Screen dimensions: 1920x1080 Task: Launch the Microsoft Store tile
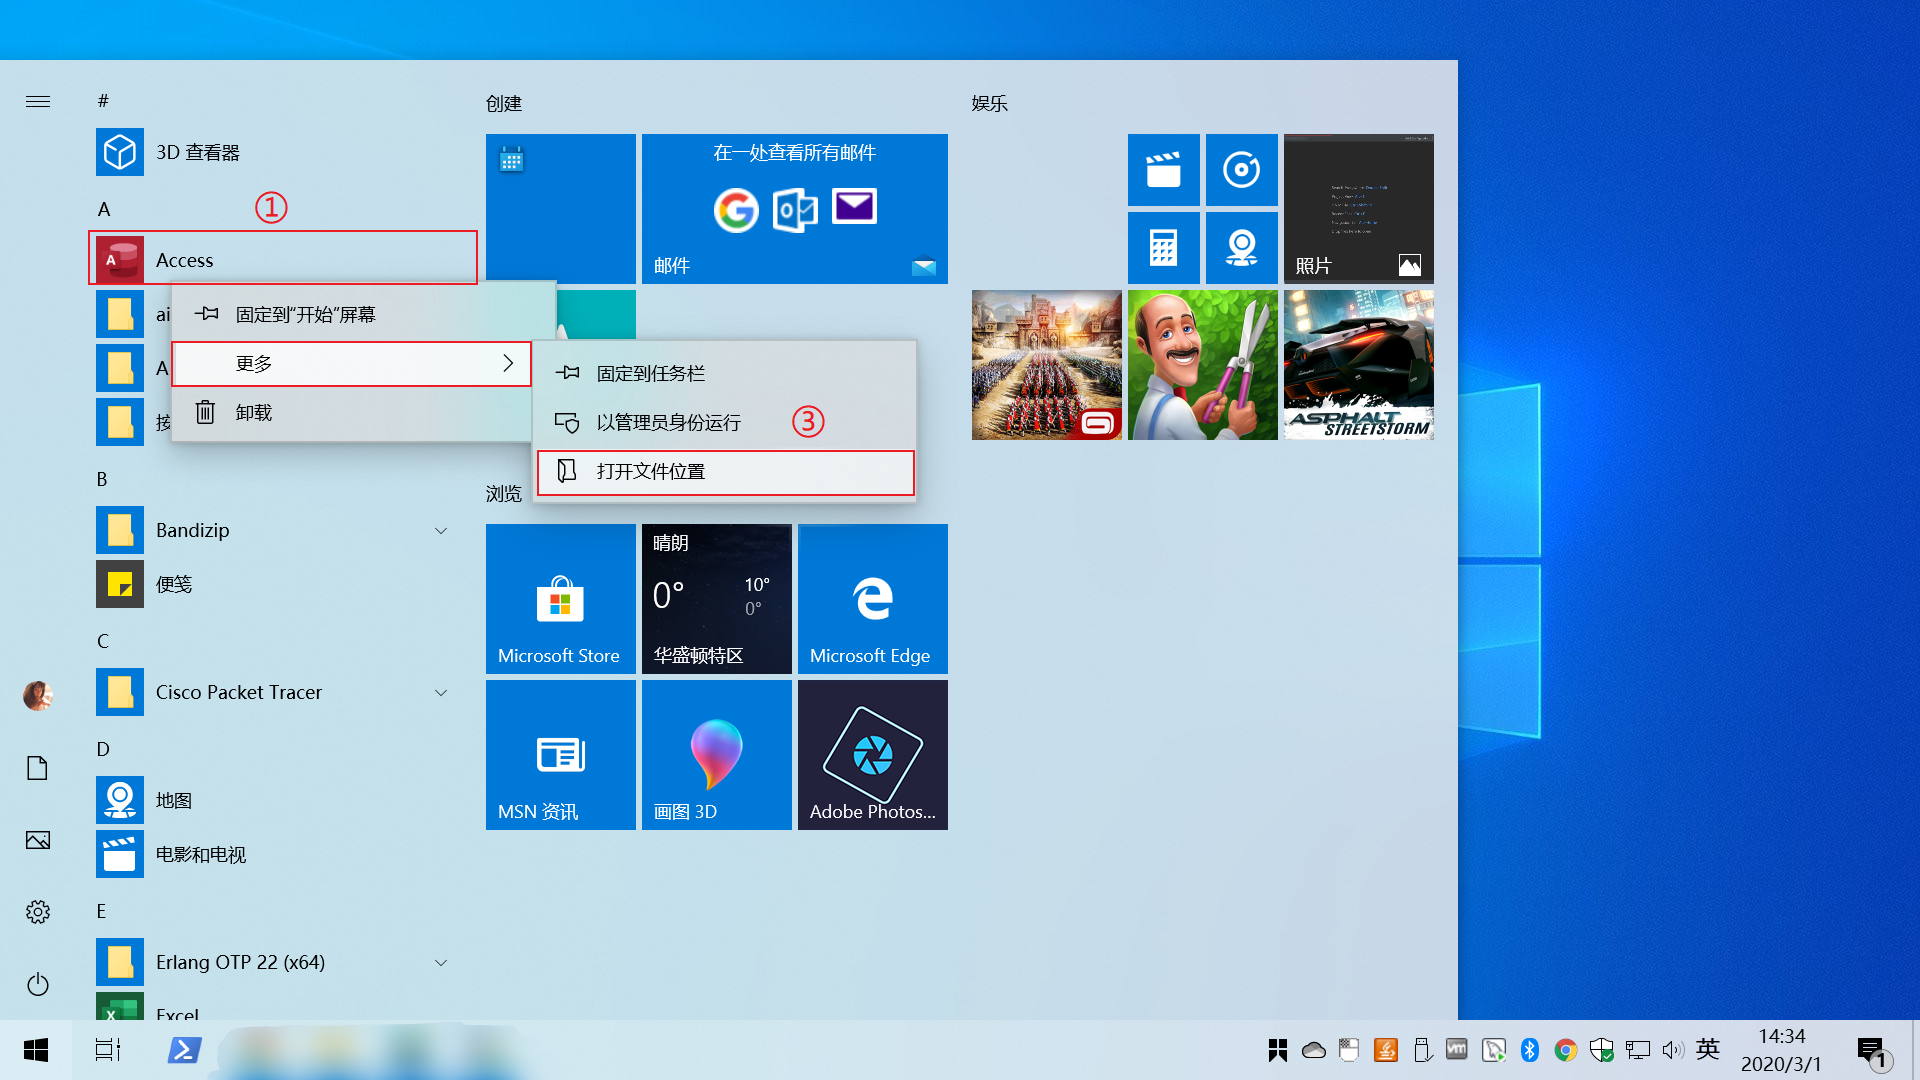click(x=560, y=598)
